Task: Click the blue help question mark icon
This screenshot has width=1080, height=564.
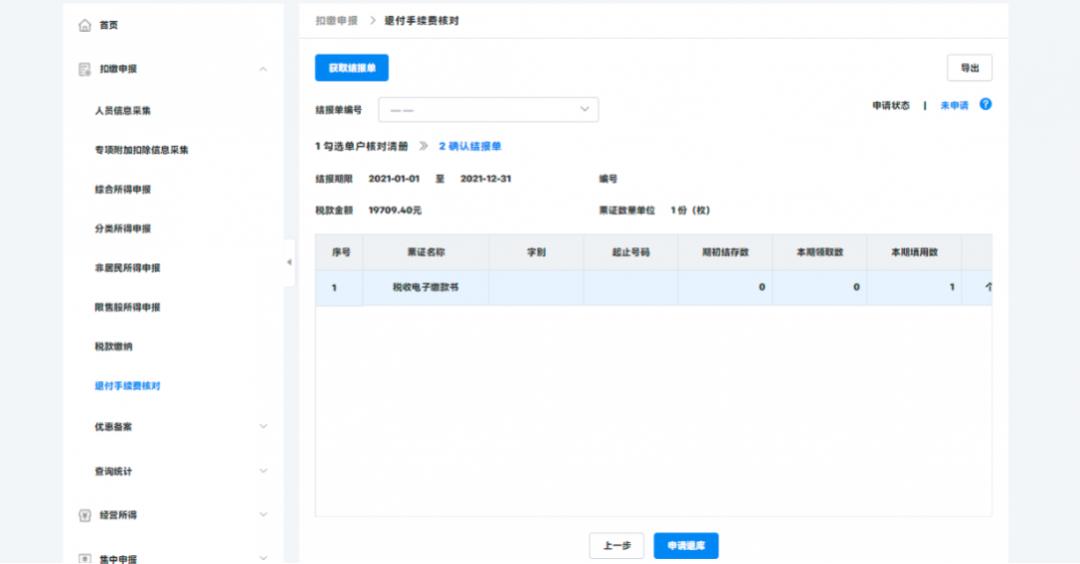Action: [x=985, y=105]
